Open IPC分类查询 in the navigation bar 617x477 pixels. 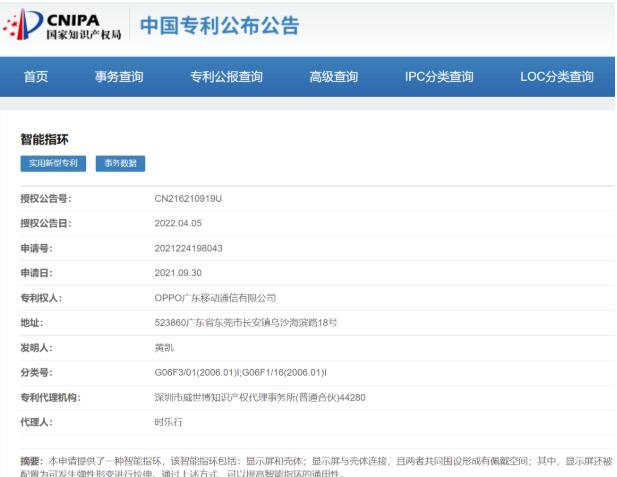(439, 77)
